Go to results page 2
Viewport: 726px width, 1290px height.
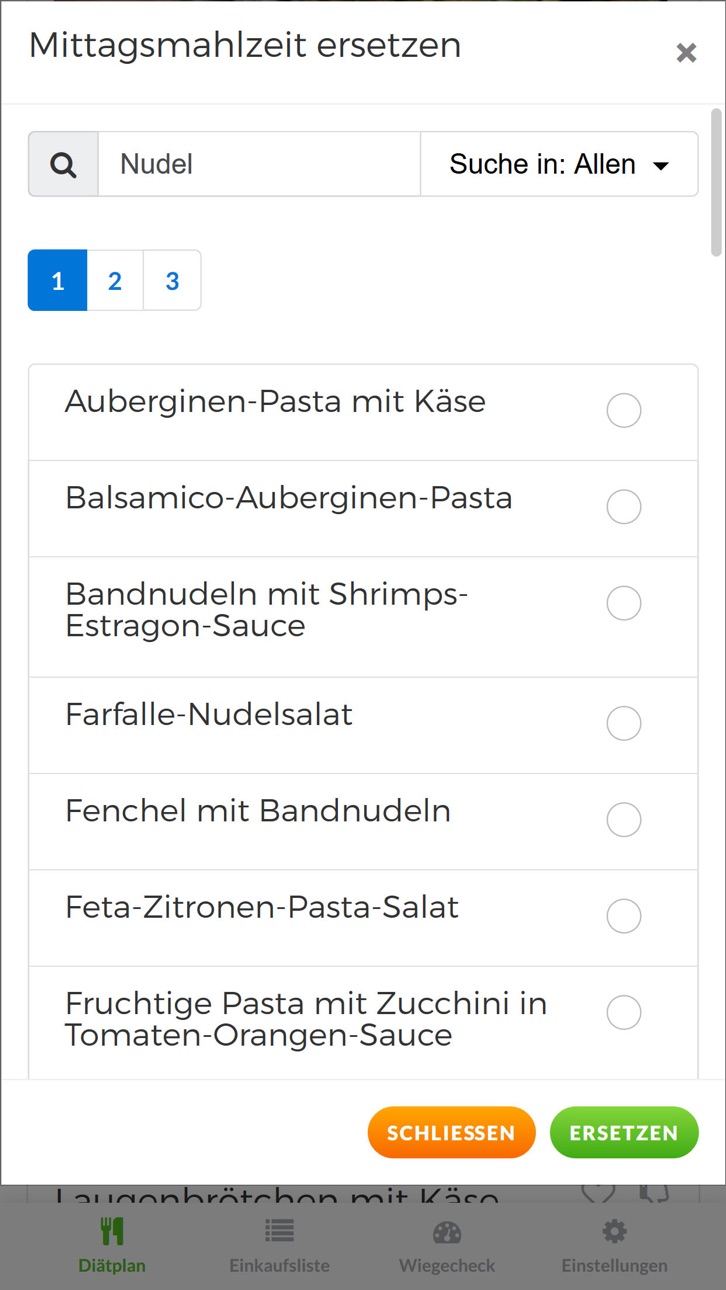[x=115, y=281]
